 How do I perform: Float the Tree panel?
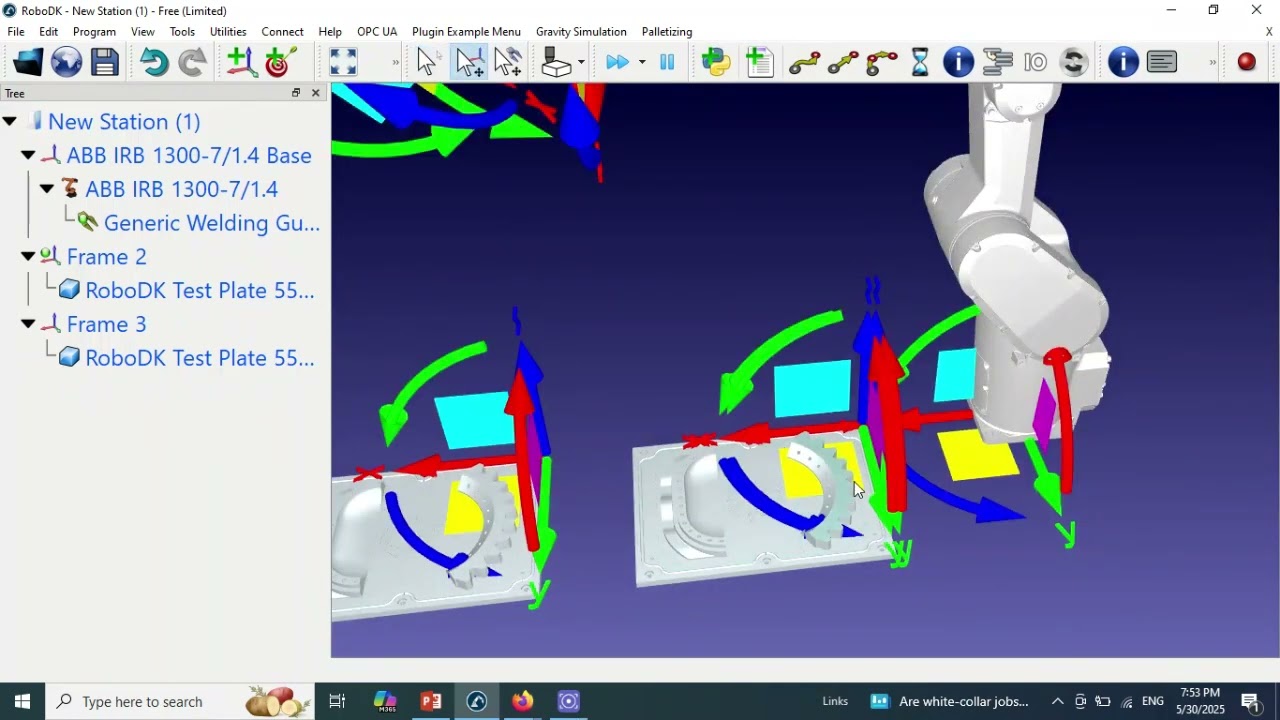point(296,93)
